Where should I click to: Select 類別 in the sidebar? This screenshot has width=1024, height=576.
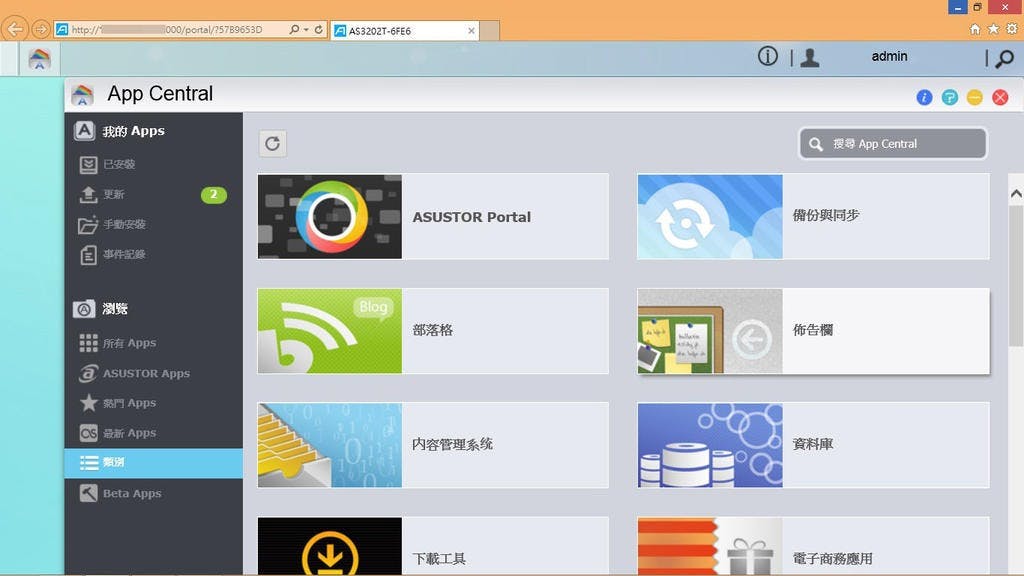(153, 462)
